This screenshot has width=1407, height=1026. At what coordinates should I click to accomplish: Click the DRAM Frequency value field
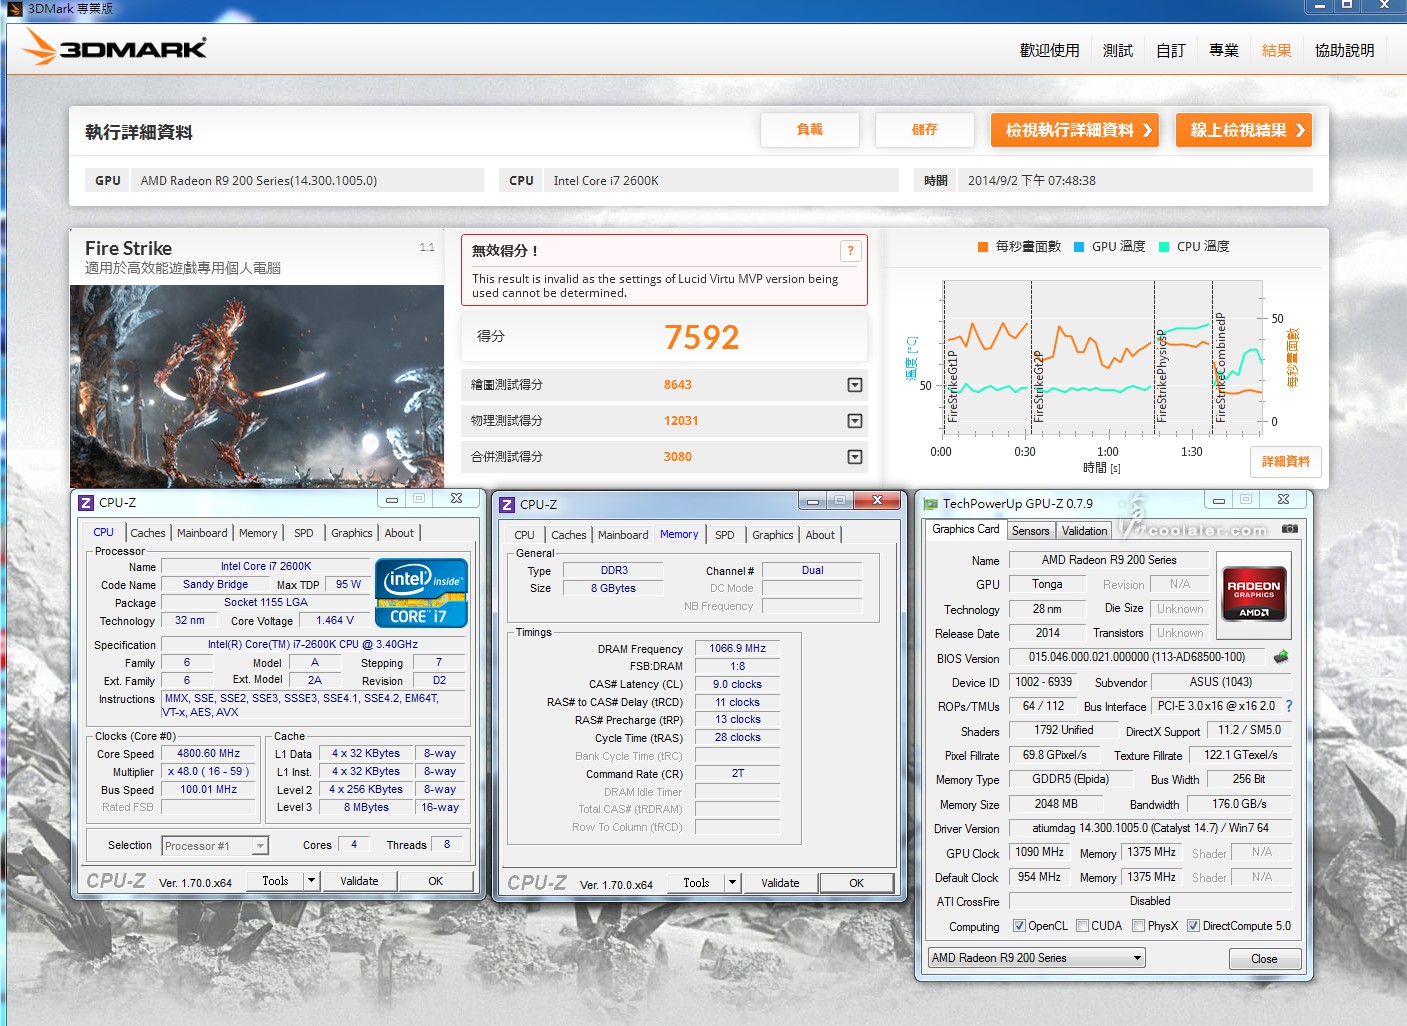click(737, 648)
